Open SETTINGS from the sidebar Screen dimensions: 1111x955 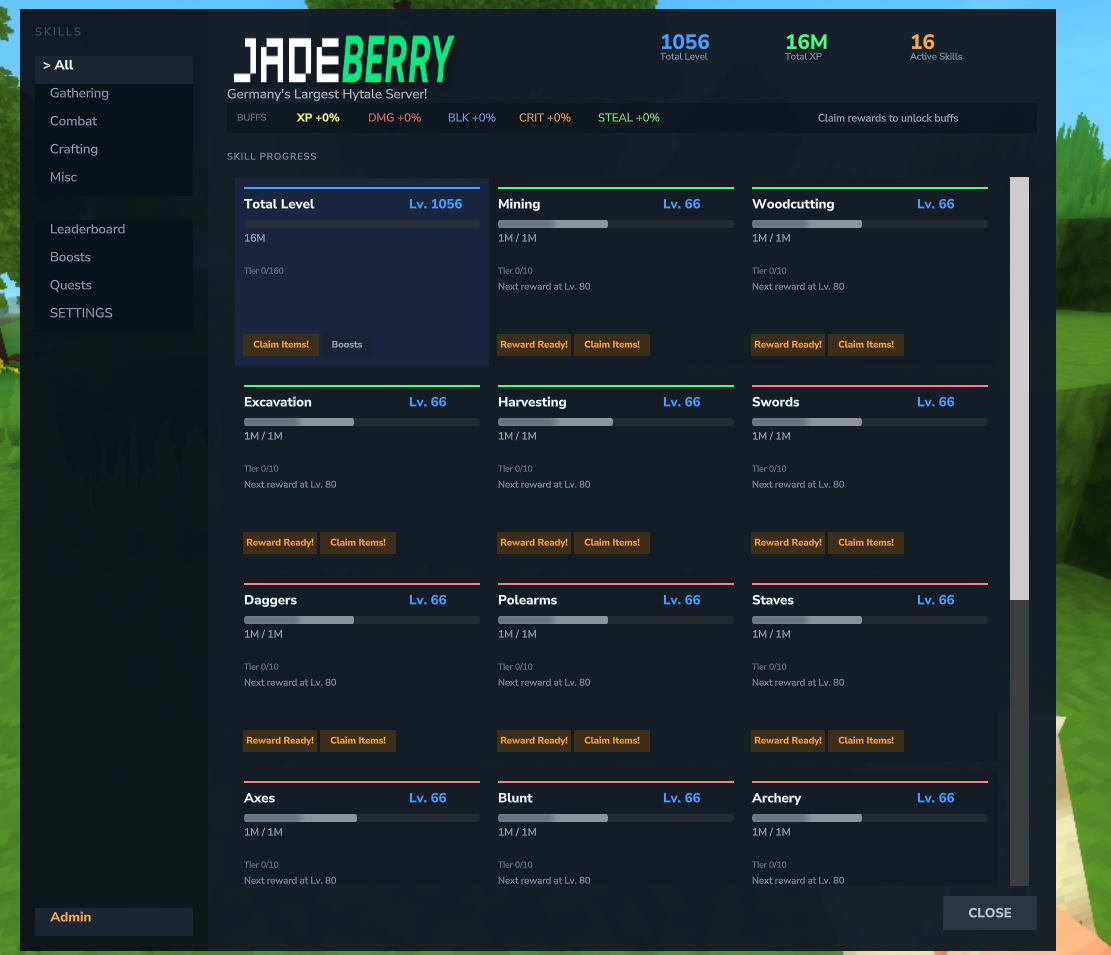pos(81,313)
